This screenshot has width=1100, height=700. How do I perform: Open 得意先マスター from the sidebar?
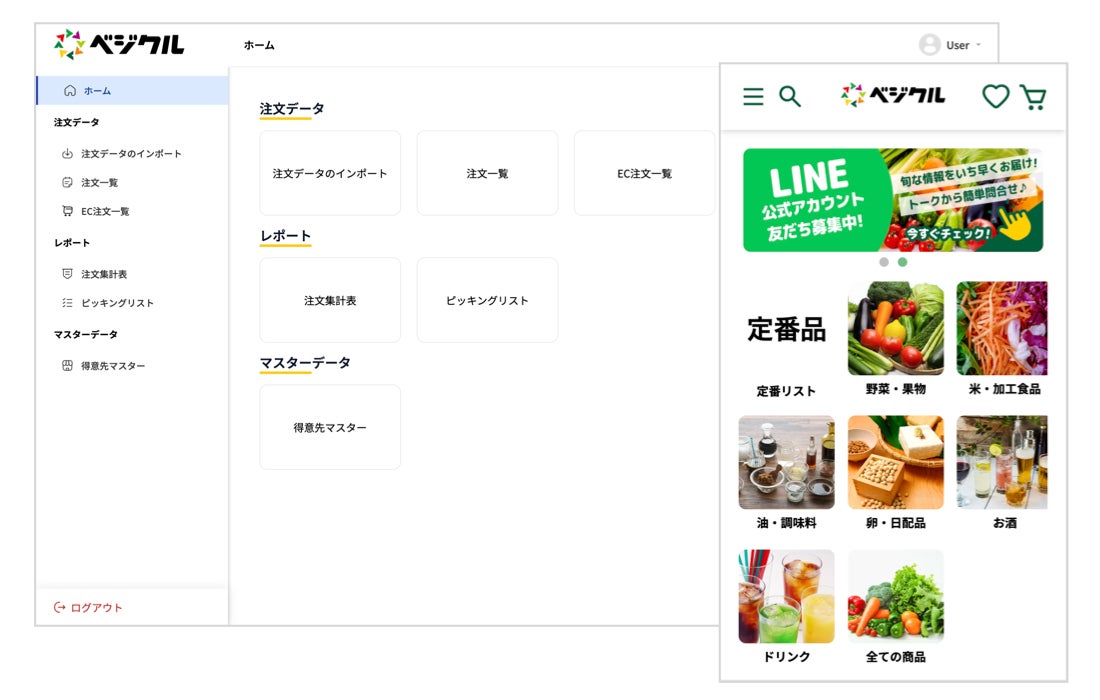(113, 365)
